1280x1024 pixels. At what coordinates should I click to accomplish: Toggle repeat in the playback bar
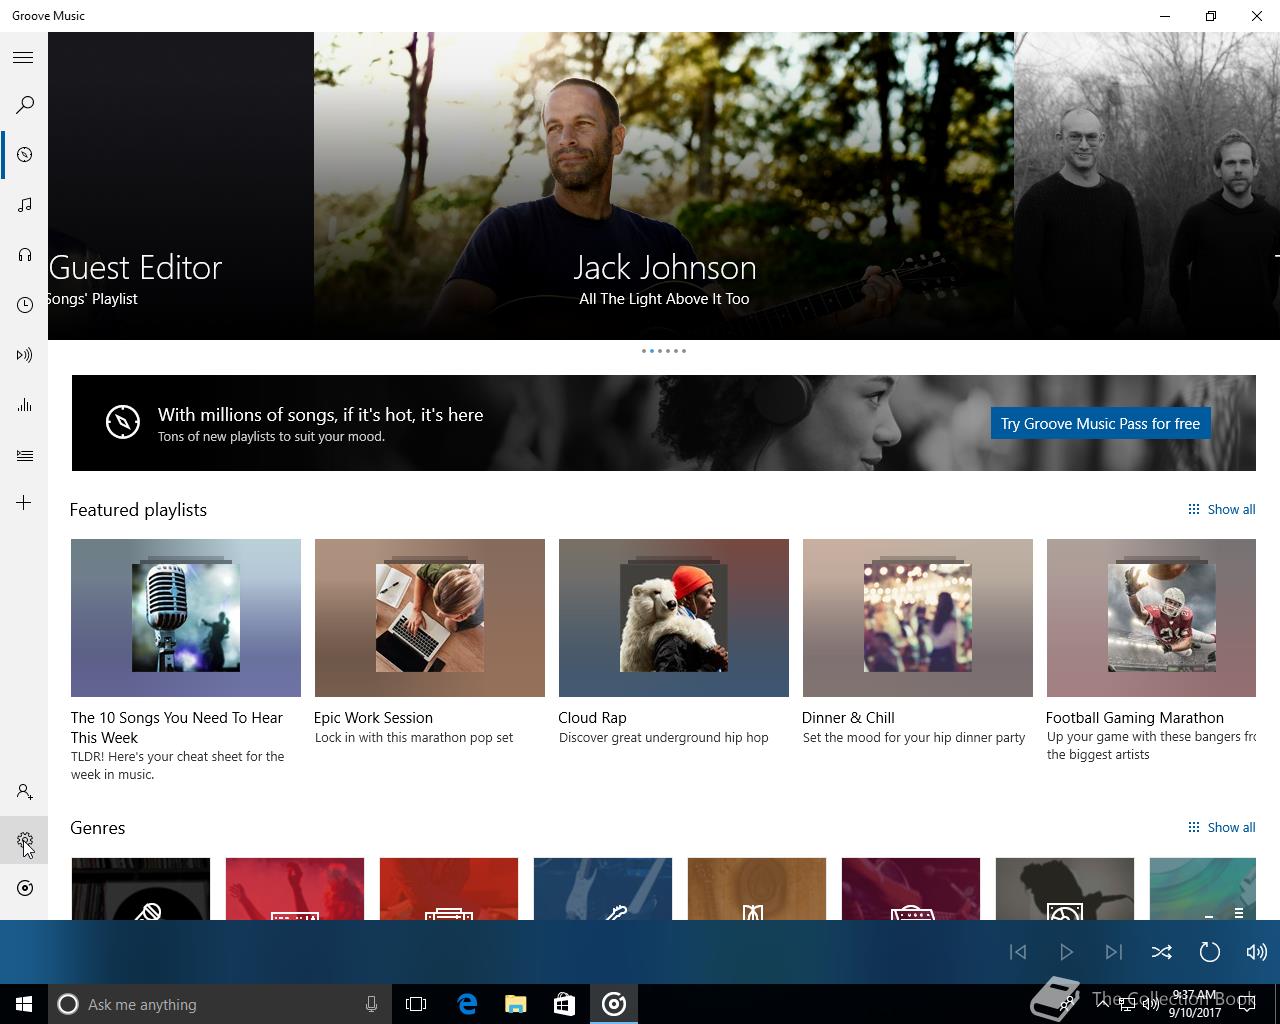[x=1209, y=952]
